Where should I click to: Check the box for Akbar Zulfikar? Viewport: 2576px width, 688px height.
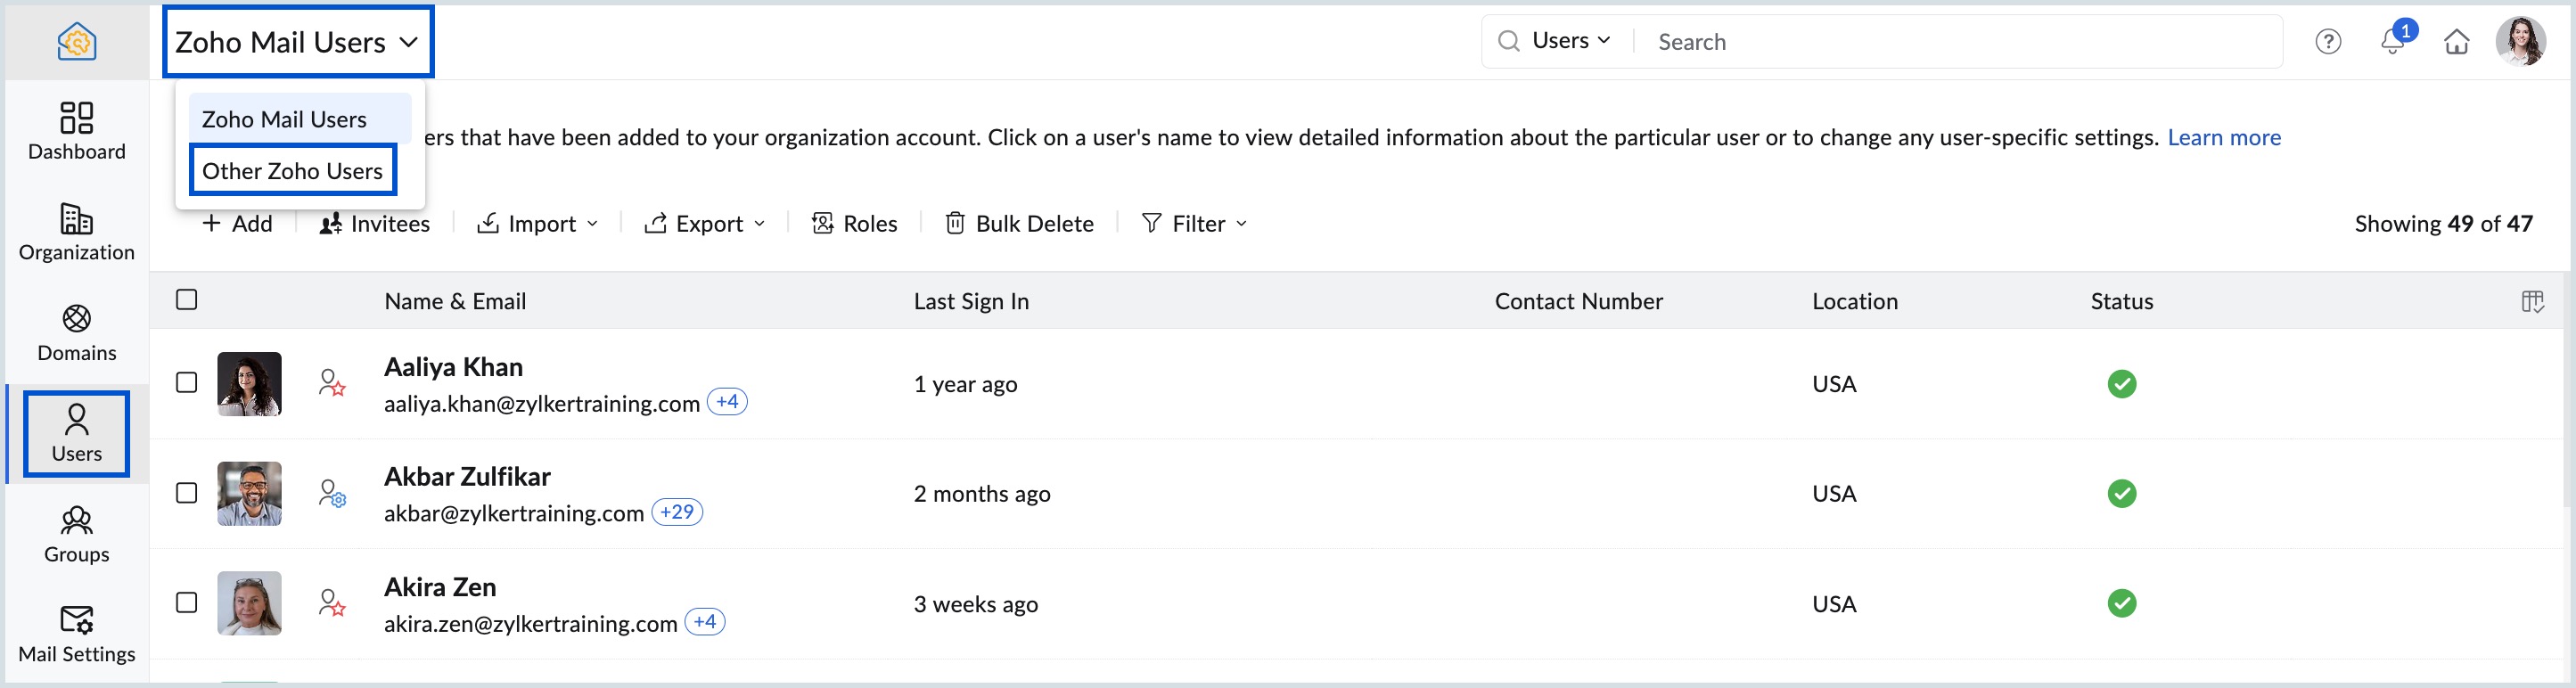186,493
